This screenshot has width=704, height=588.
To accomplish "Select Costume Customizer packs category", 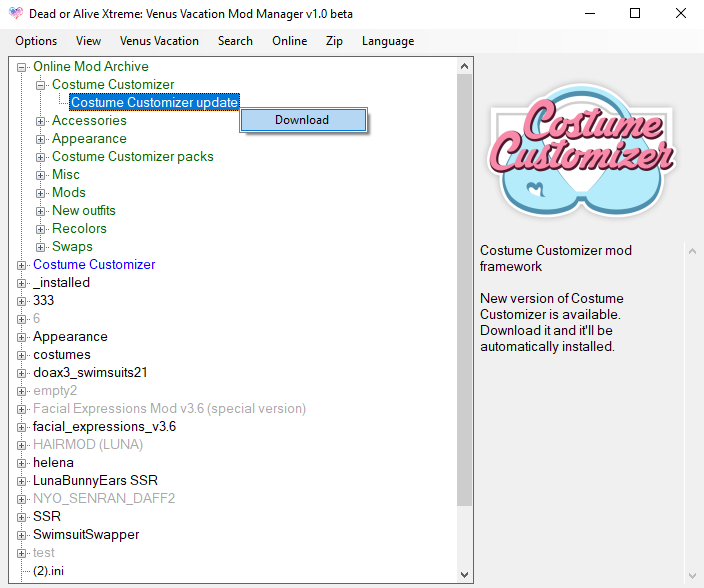I will coord(133,156).
